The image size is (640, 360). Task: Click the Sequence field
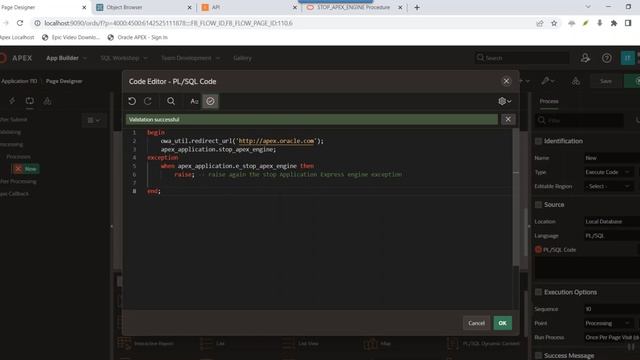(611, 309)
